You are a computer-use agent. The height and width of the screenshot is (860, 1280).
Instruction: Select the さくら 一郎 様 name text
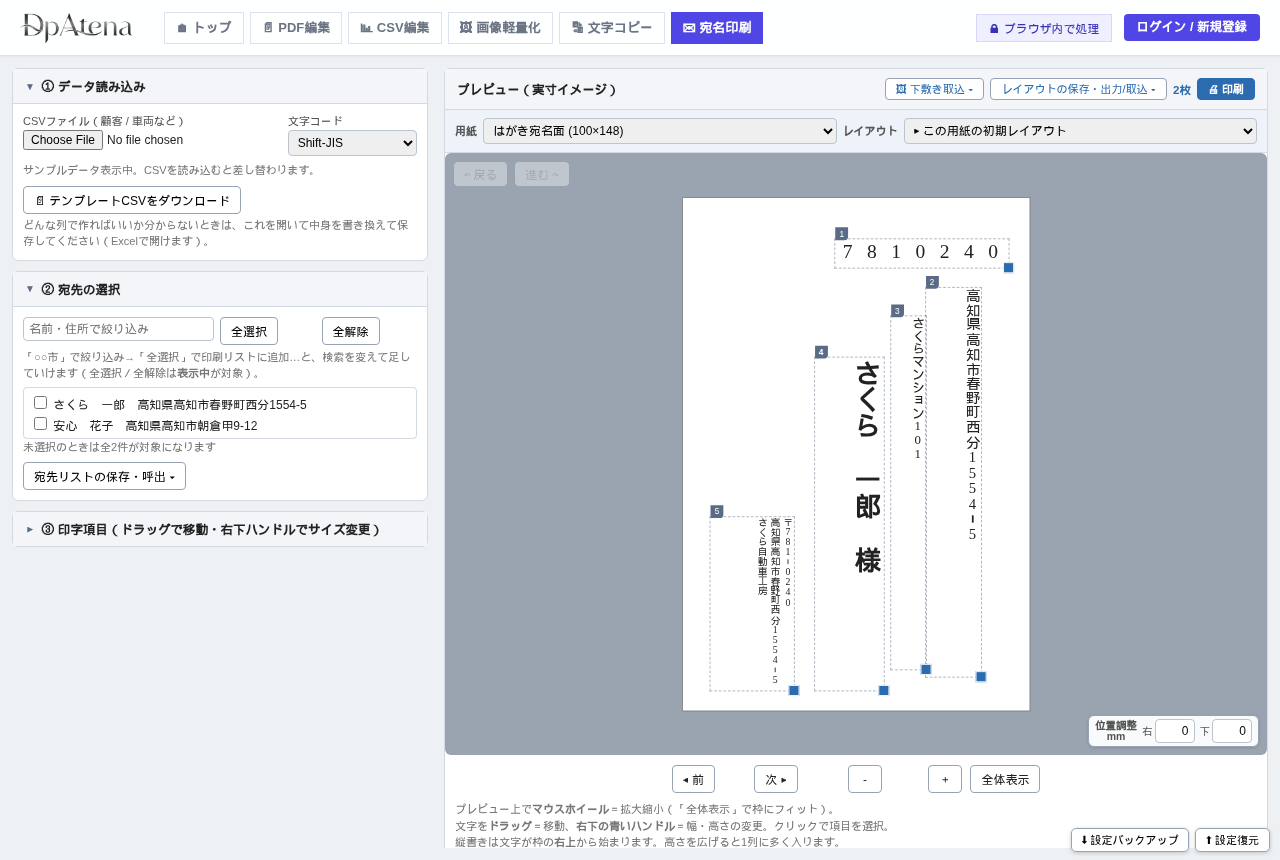[867, 466]
